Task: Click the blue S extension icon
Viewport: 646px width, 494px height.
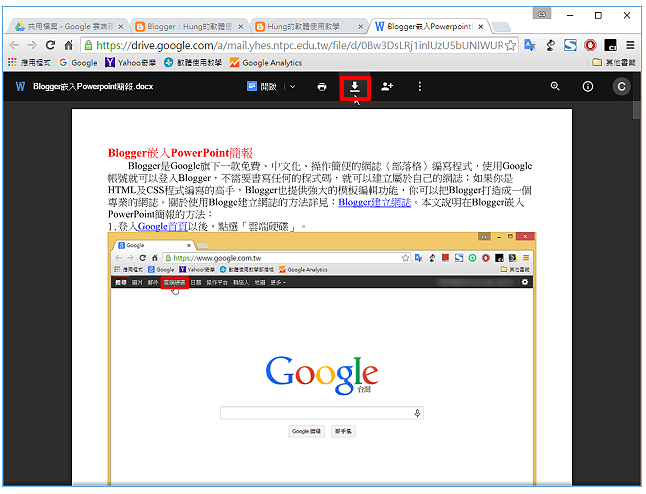Action: (x=570, y=45)
